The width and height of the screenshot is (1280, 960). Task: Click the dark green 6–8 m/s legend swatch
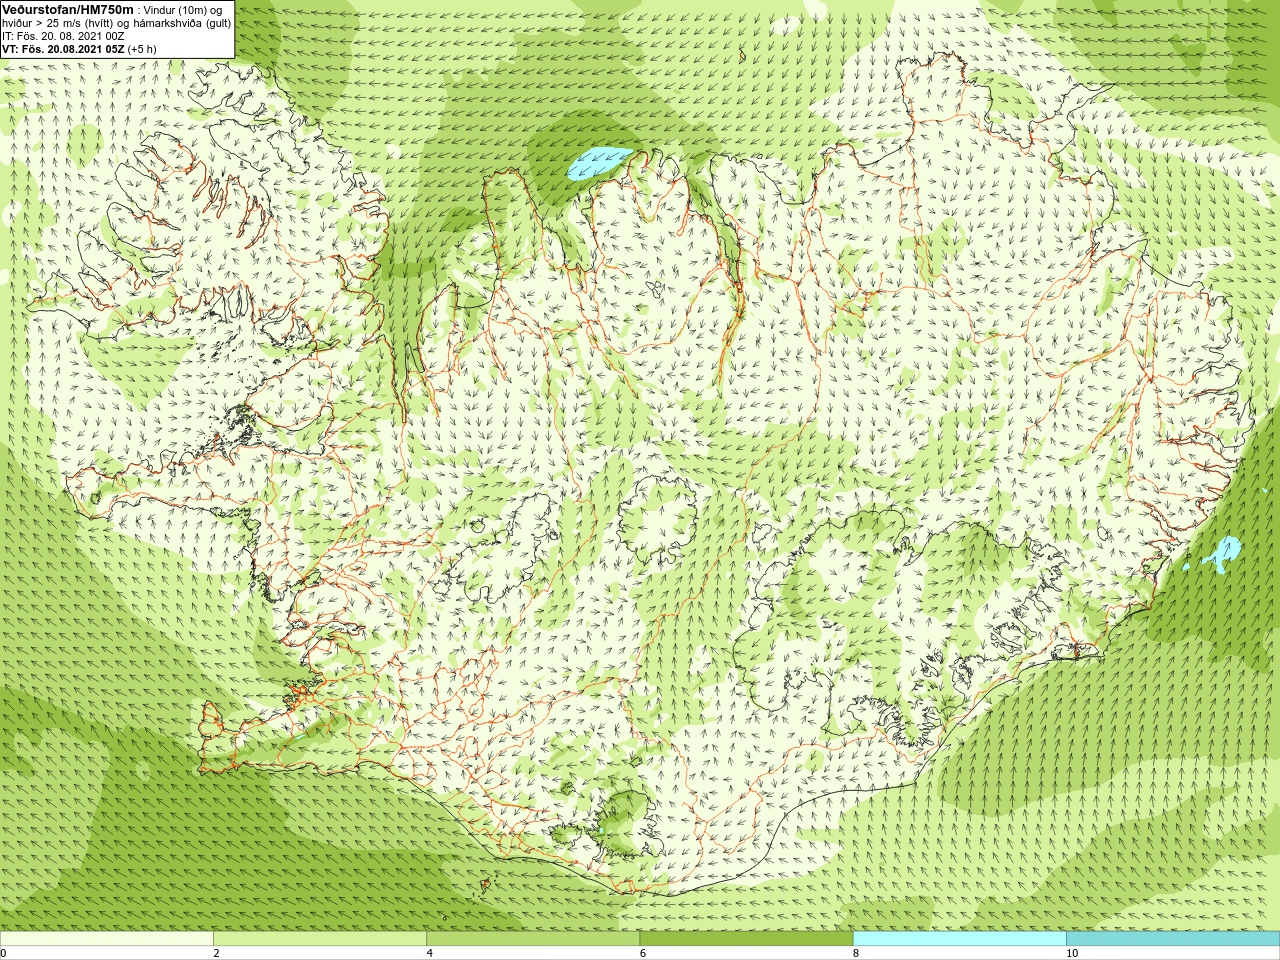[x=746, y=939]
